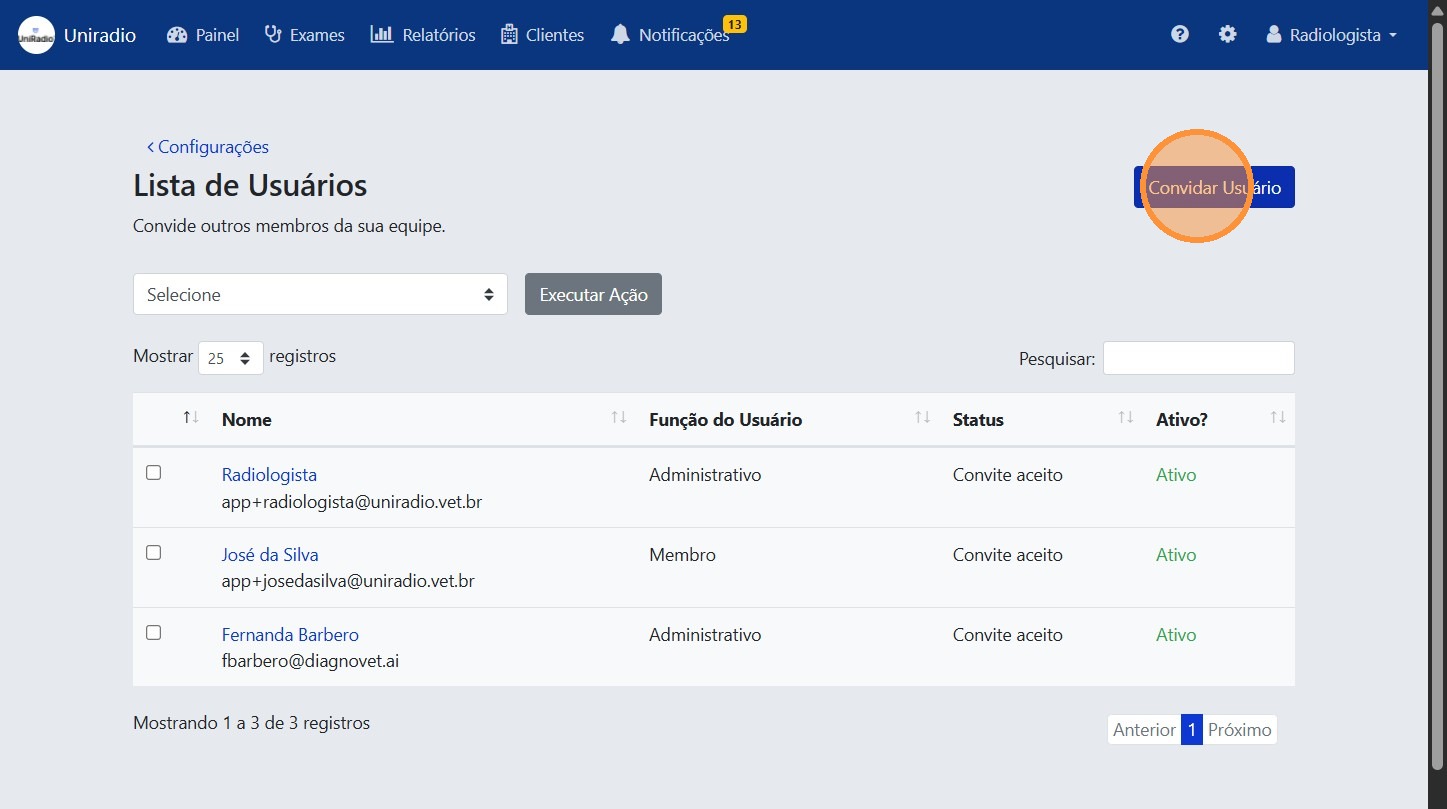
Task: Go back via the Configurações link
Action: point(209,146)
